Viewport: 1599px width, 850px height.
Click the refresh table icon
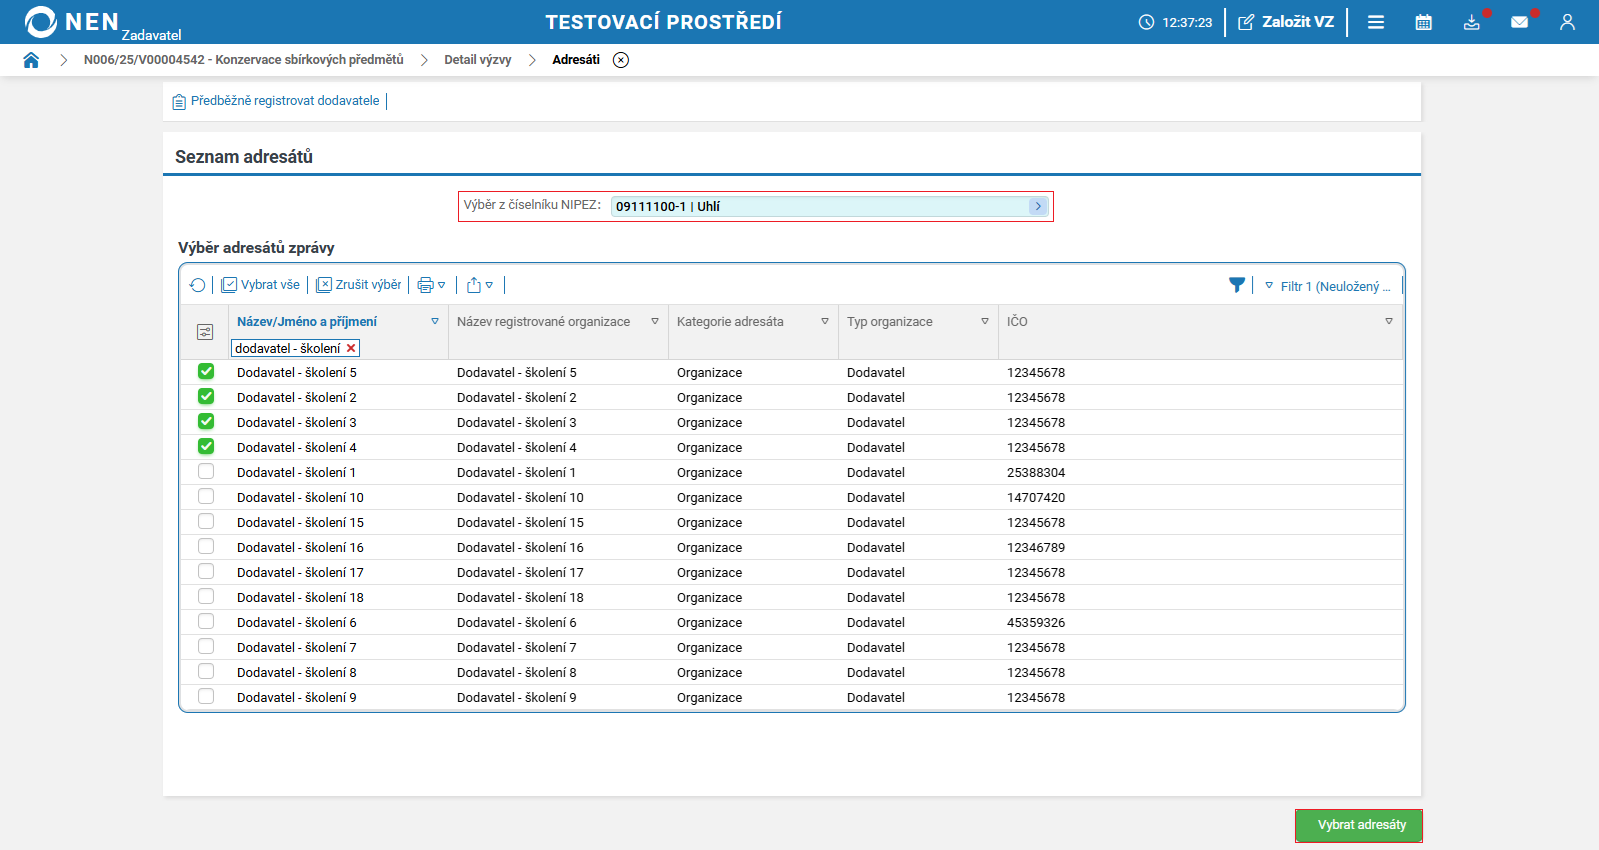[197, 285]
